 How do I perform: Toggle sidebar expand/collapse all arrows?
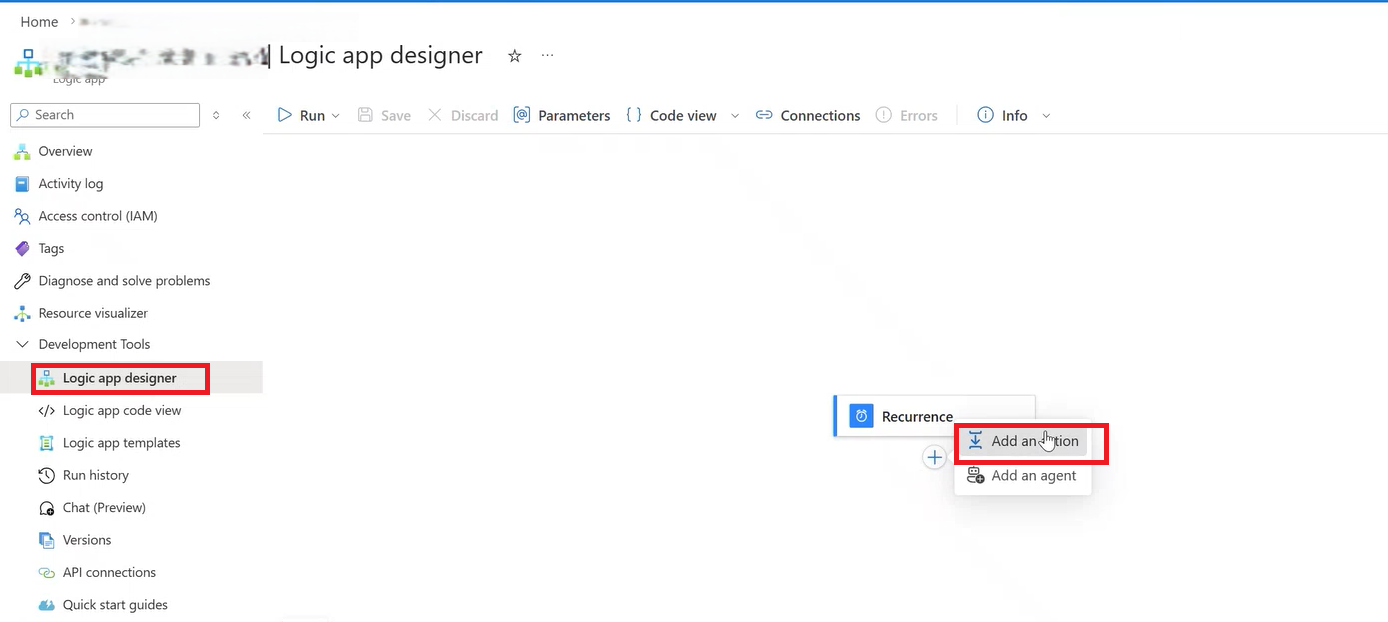click(216, 115)
